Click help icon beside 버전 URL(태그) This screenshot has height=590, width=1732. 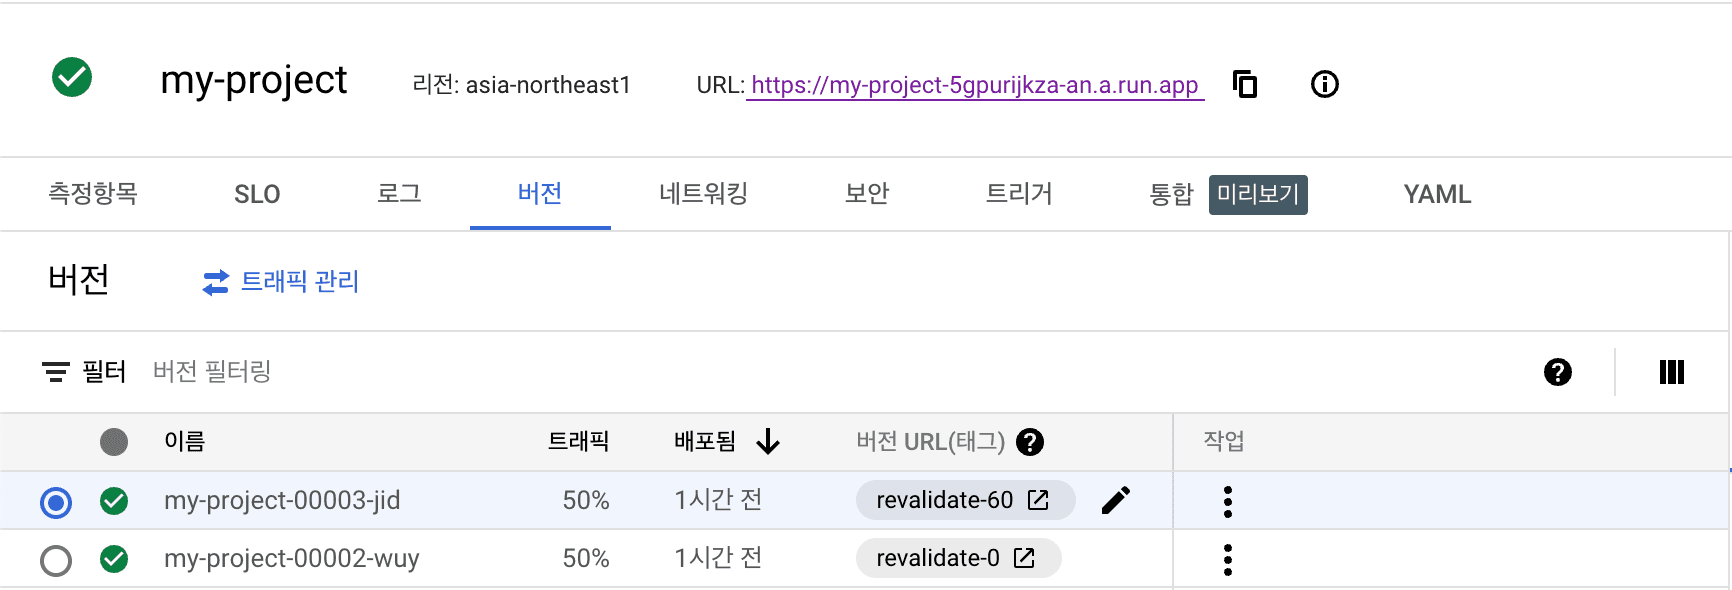click(x=1030, y=442)
